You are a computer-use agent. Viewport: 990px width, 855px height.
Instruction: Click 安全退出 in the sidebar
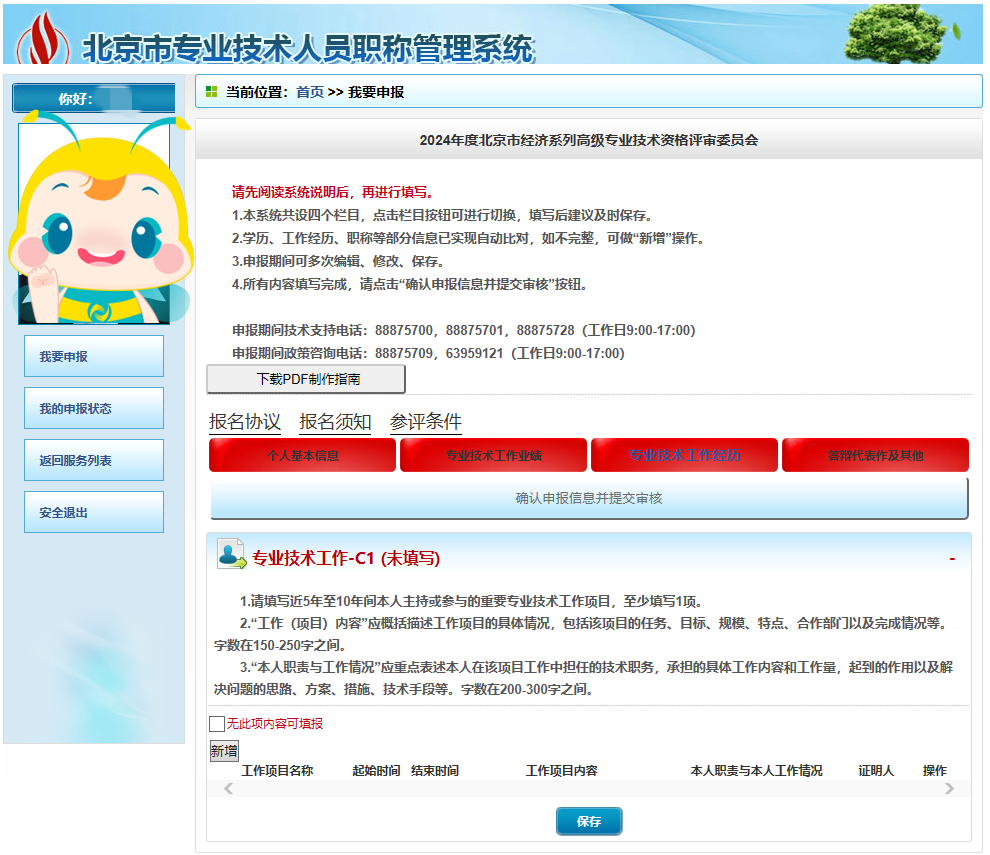pyautogui.click(x=93, y=511)
